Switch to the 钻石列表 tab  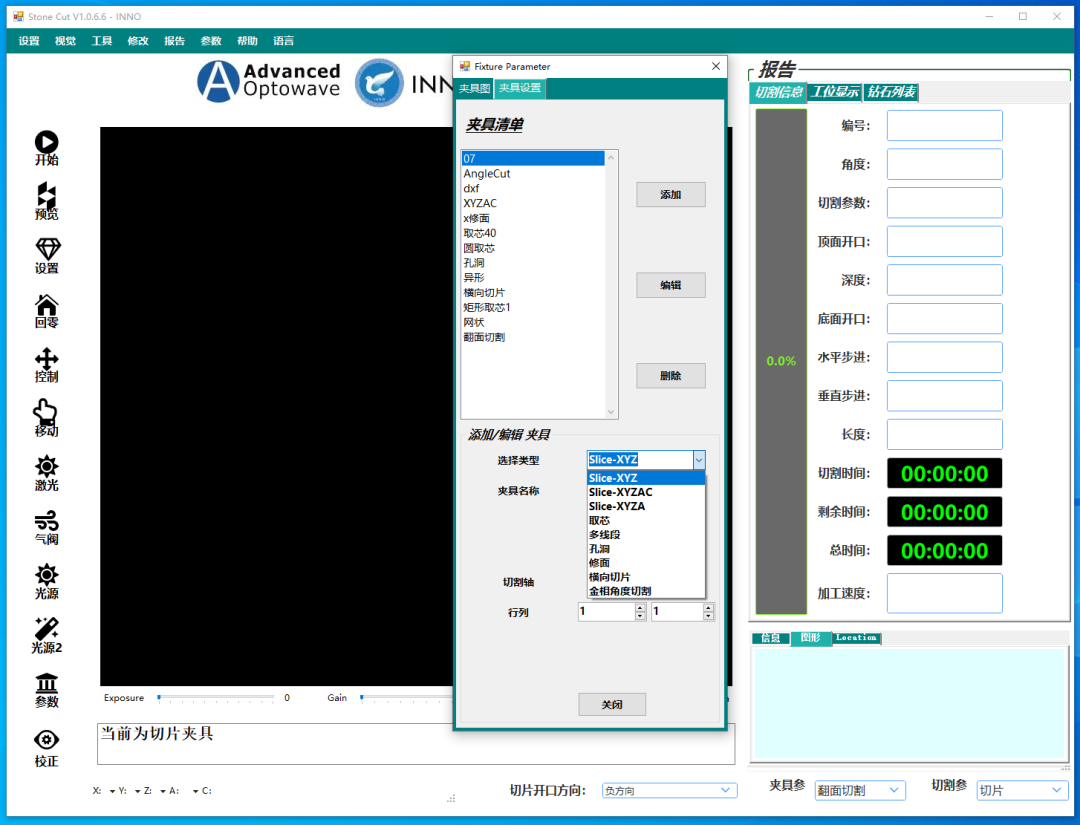click(891, 92)
